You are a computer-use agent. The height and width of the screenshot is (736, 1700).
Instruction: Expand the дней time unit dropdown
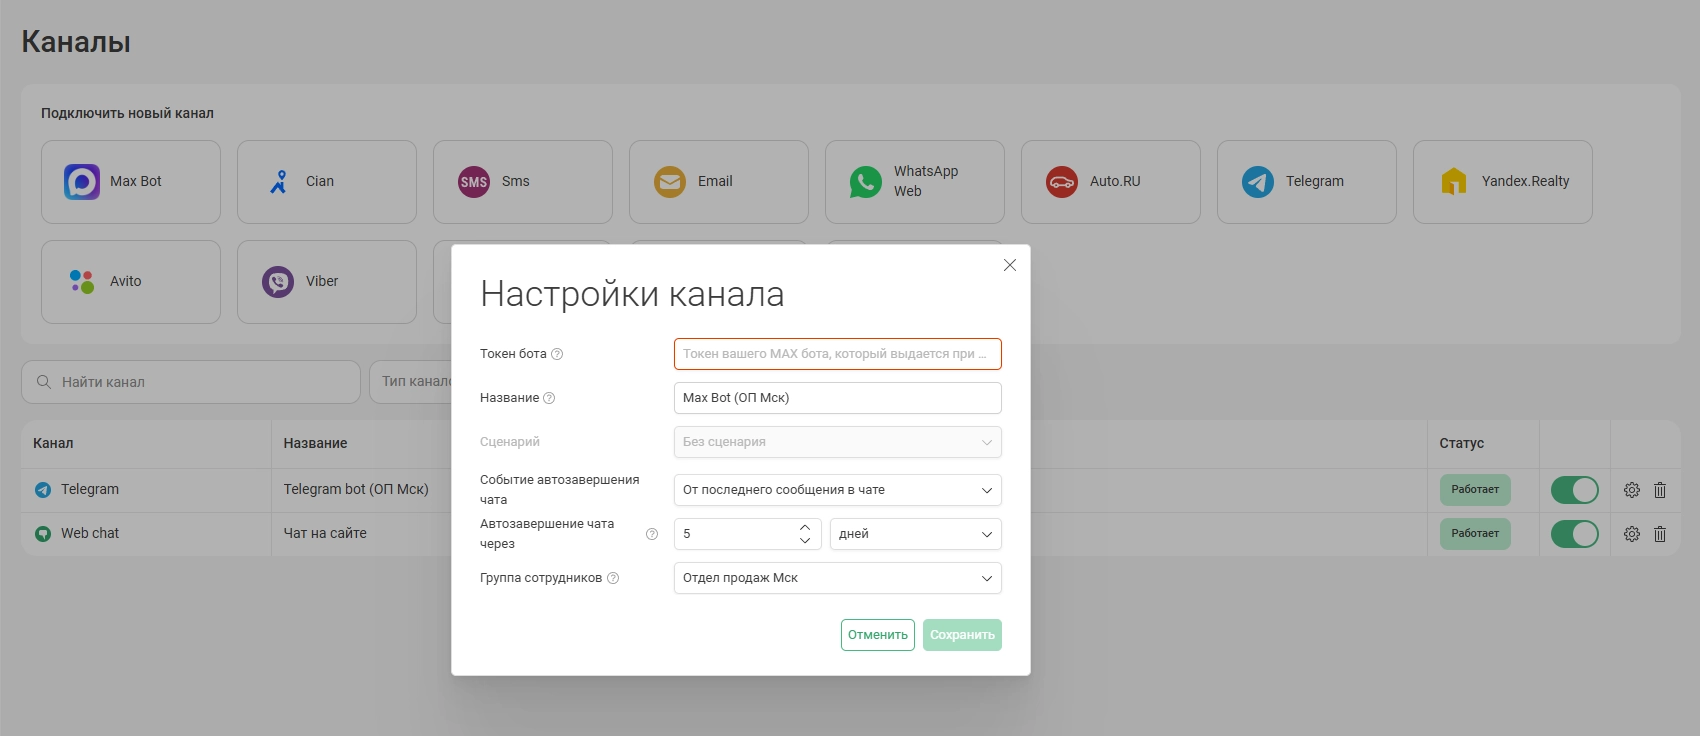[915, 534]
